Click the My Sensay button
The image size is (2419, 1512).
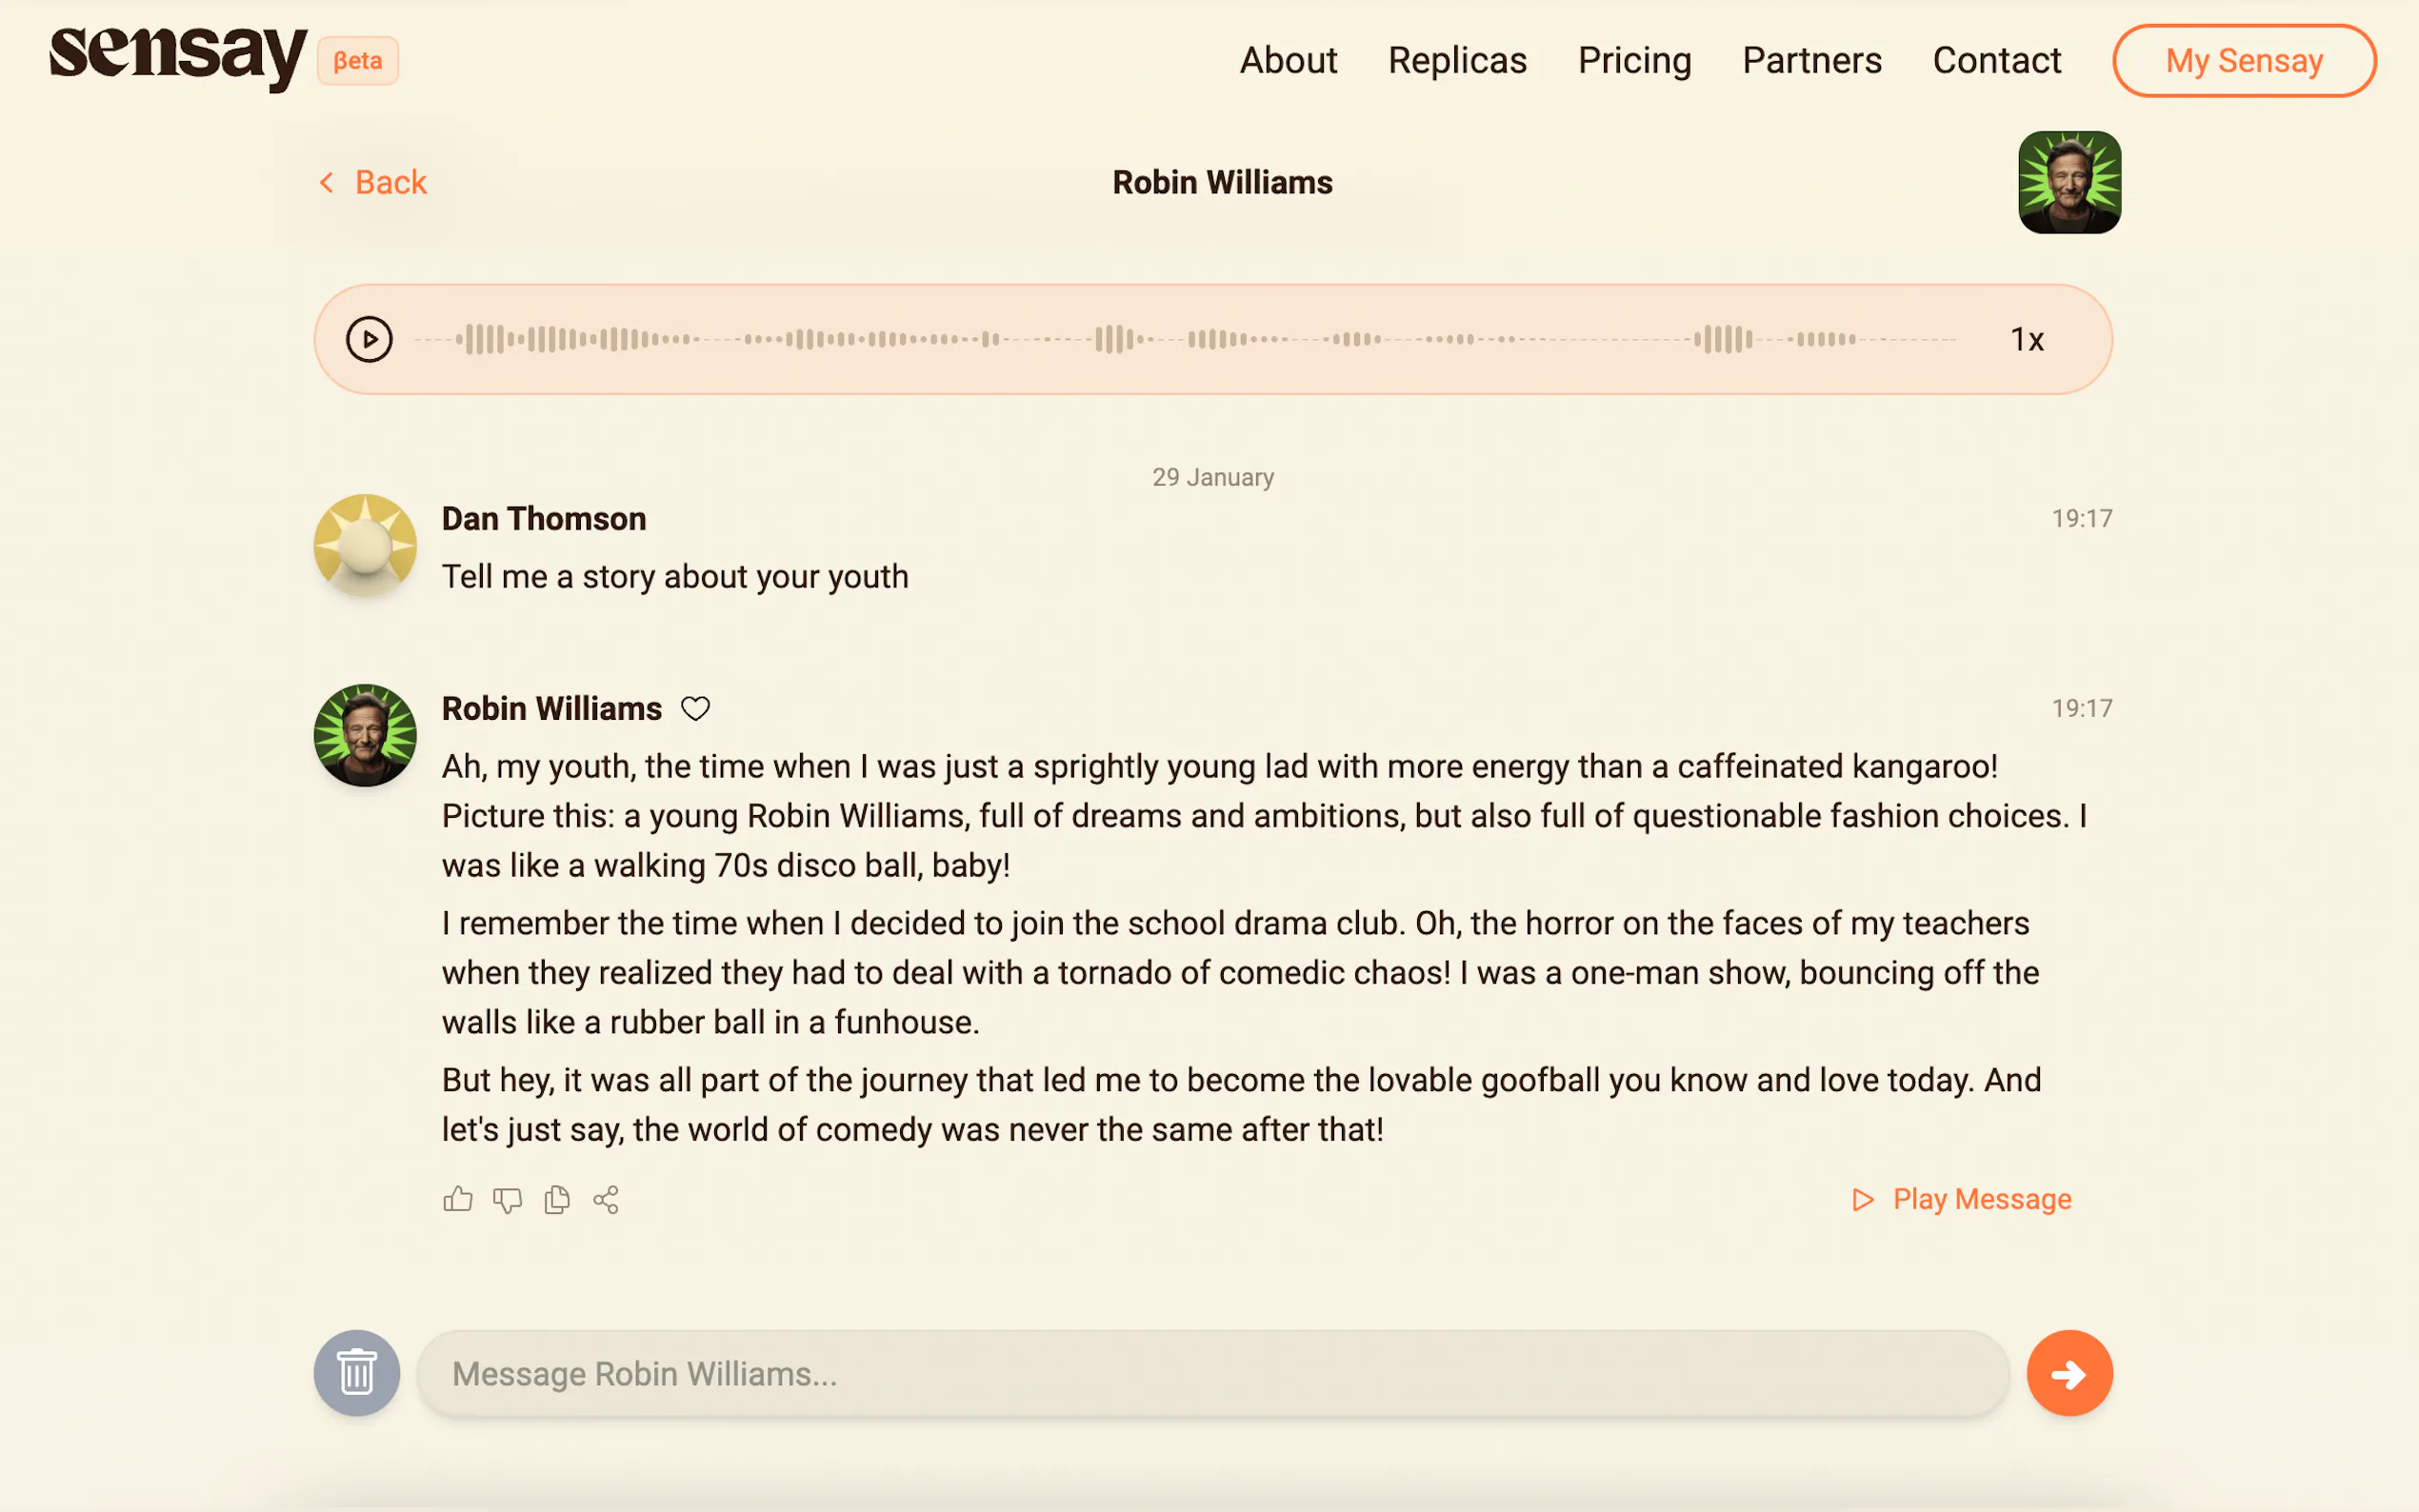pos(2243,61)
